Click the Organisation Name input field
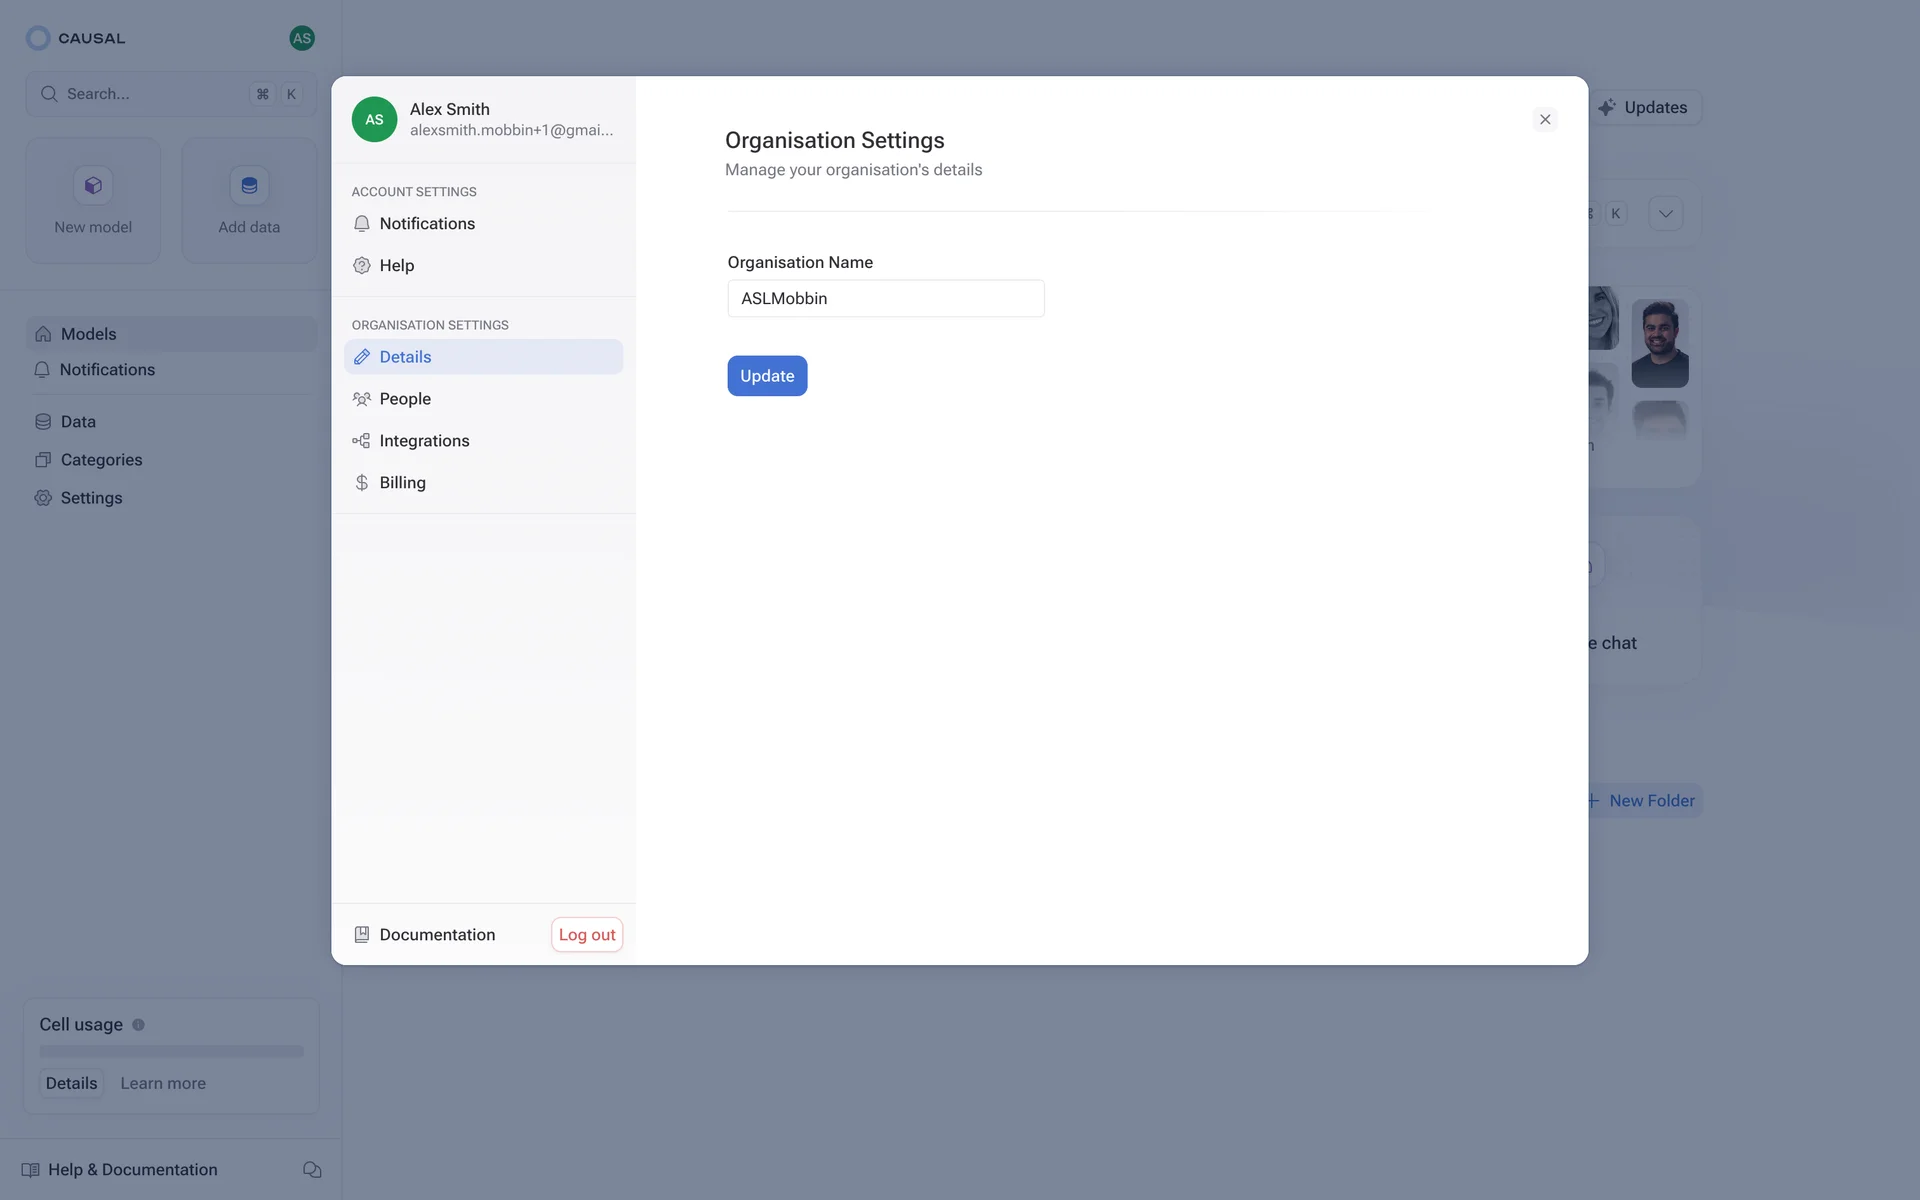 click(x=885, y=298)
